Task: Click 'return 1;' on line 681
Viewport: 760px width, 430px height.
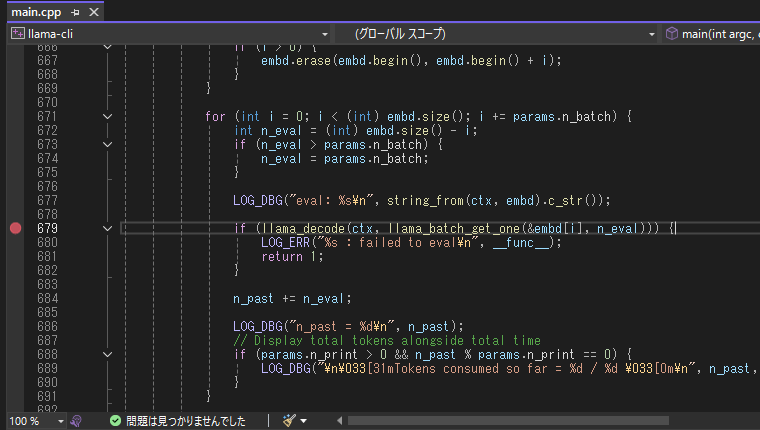Action: point(292,256)
